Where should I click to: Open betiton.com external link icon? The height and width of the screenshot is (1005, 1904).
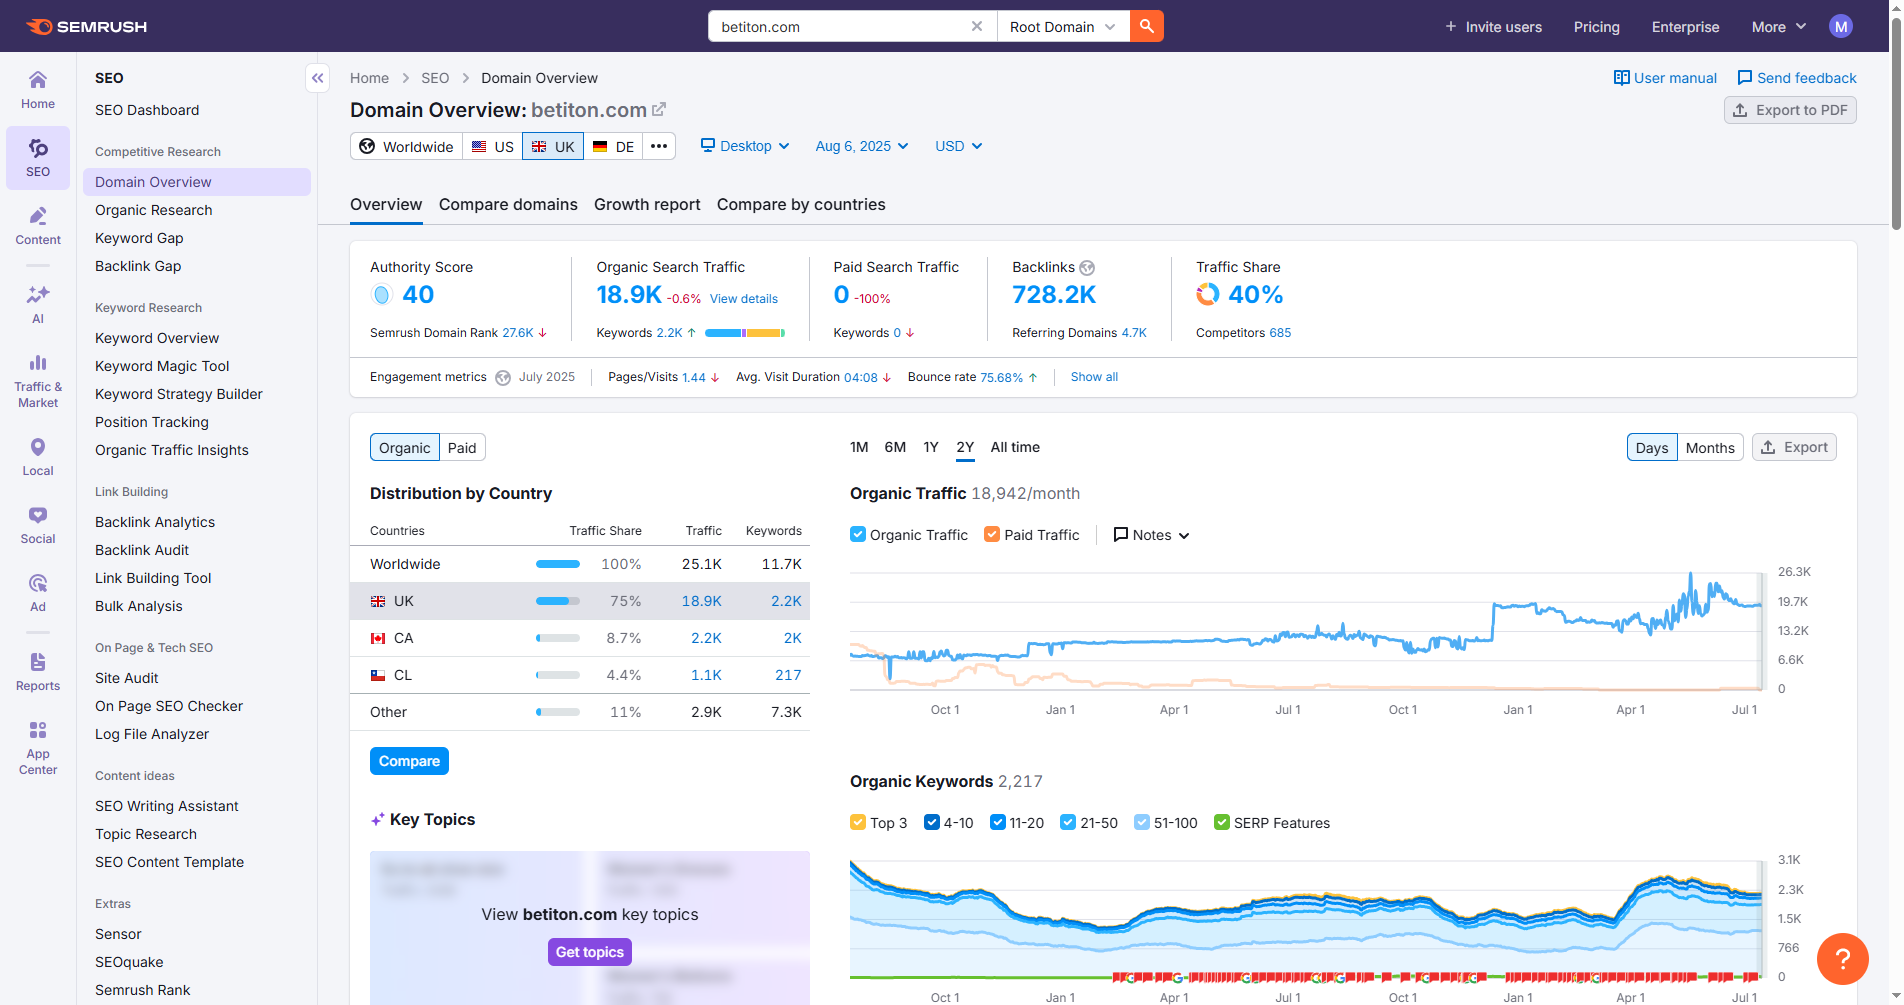659,110
